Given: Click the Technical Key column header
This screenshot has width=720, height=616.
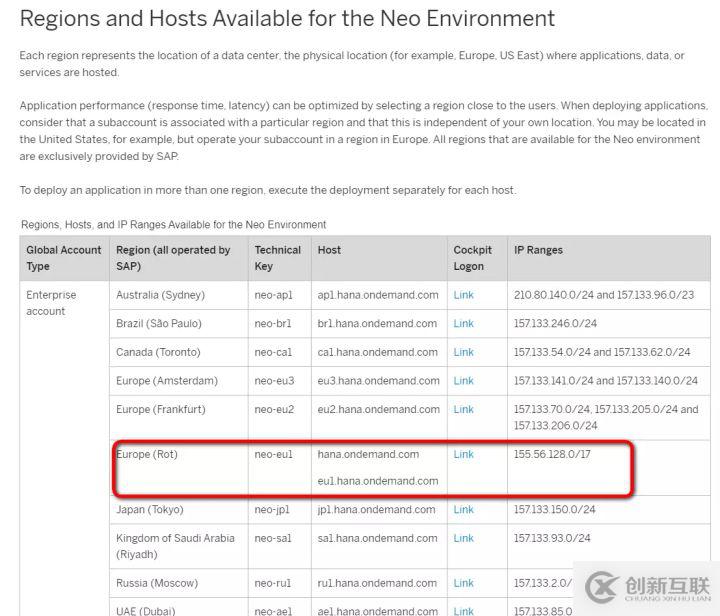Looking at the screenshot, I should 278,258.
